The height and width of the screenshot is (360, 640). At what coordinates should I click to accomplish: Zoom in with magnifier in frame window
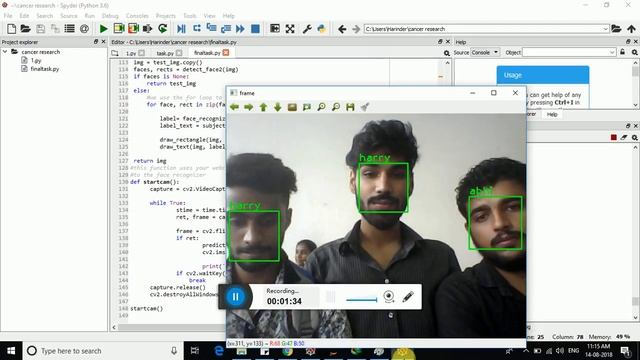(322, 107)
